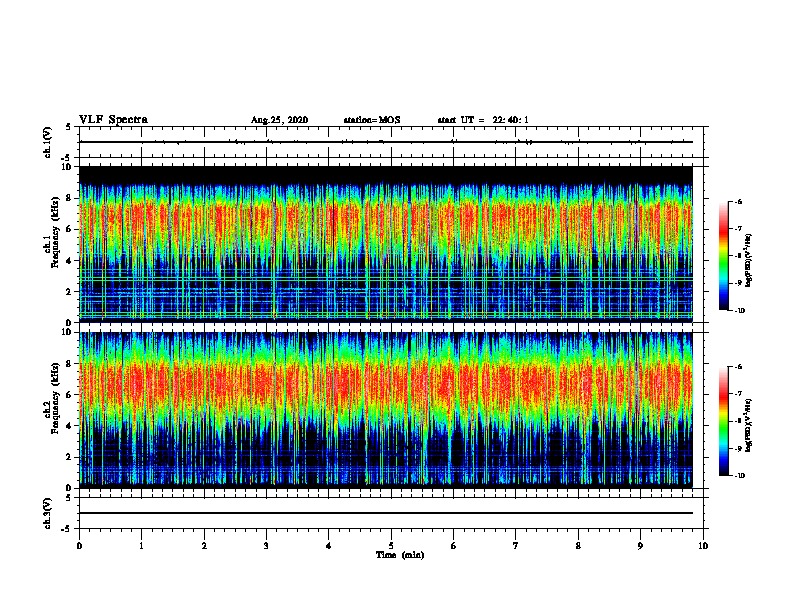Click the ch.2 spectrogram colorbar
The width and height of the screenshot is (792, 612).
pos(724,421)
